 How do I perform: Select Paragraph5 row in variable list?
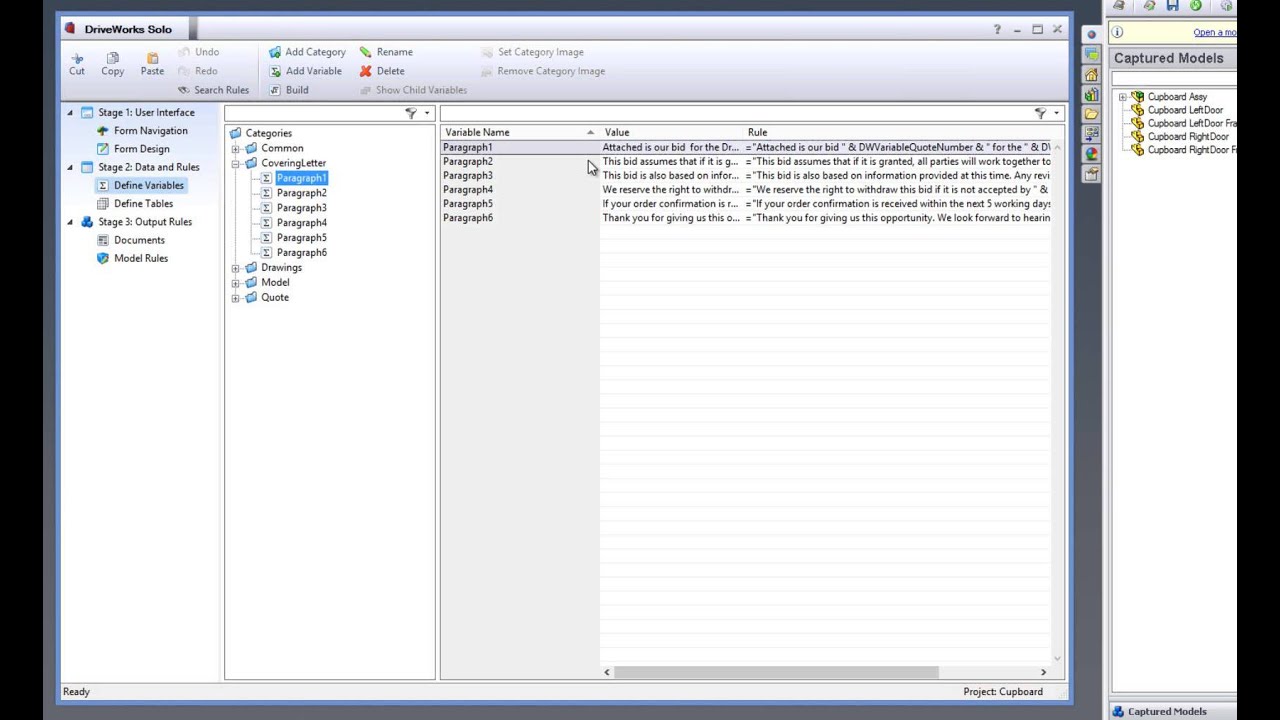(746, 203)
